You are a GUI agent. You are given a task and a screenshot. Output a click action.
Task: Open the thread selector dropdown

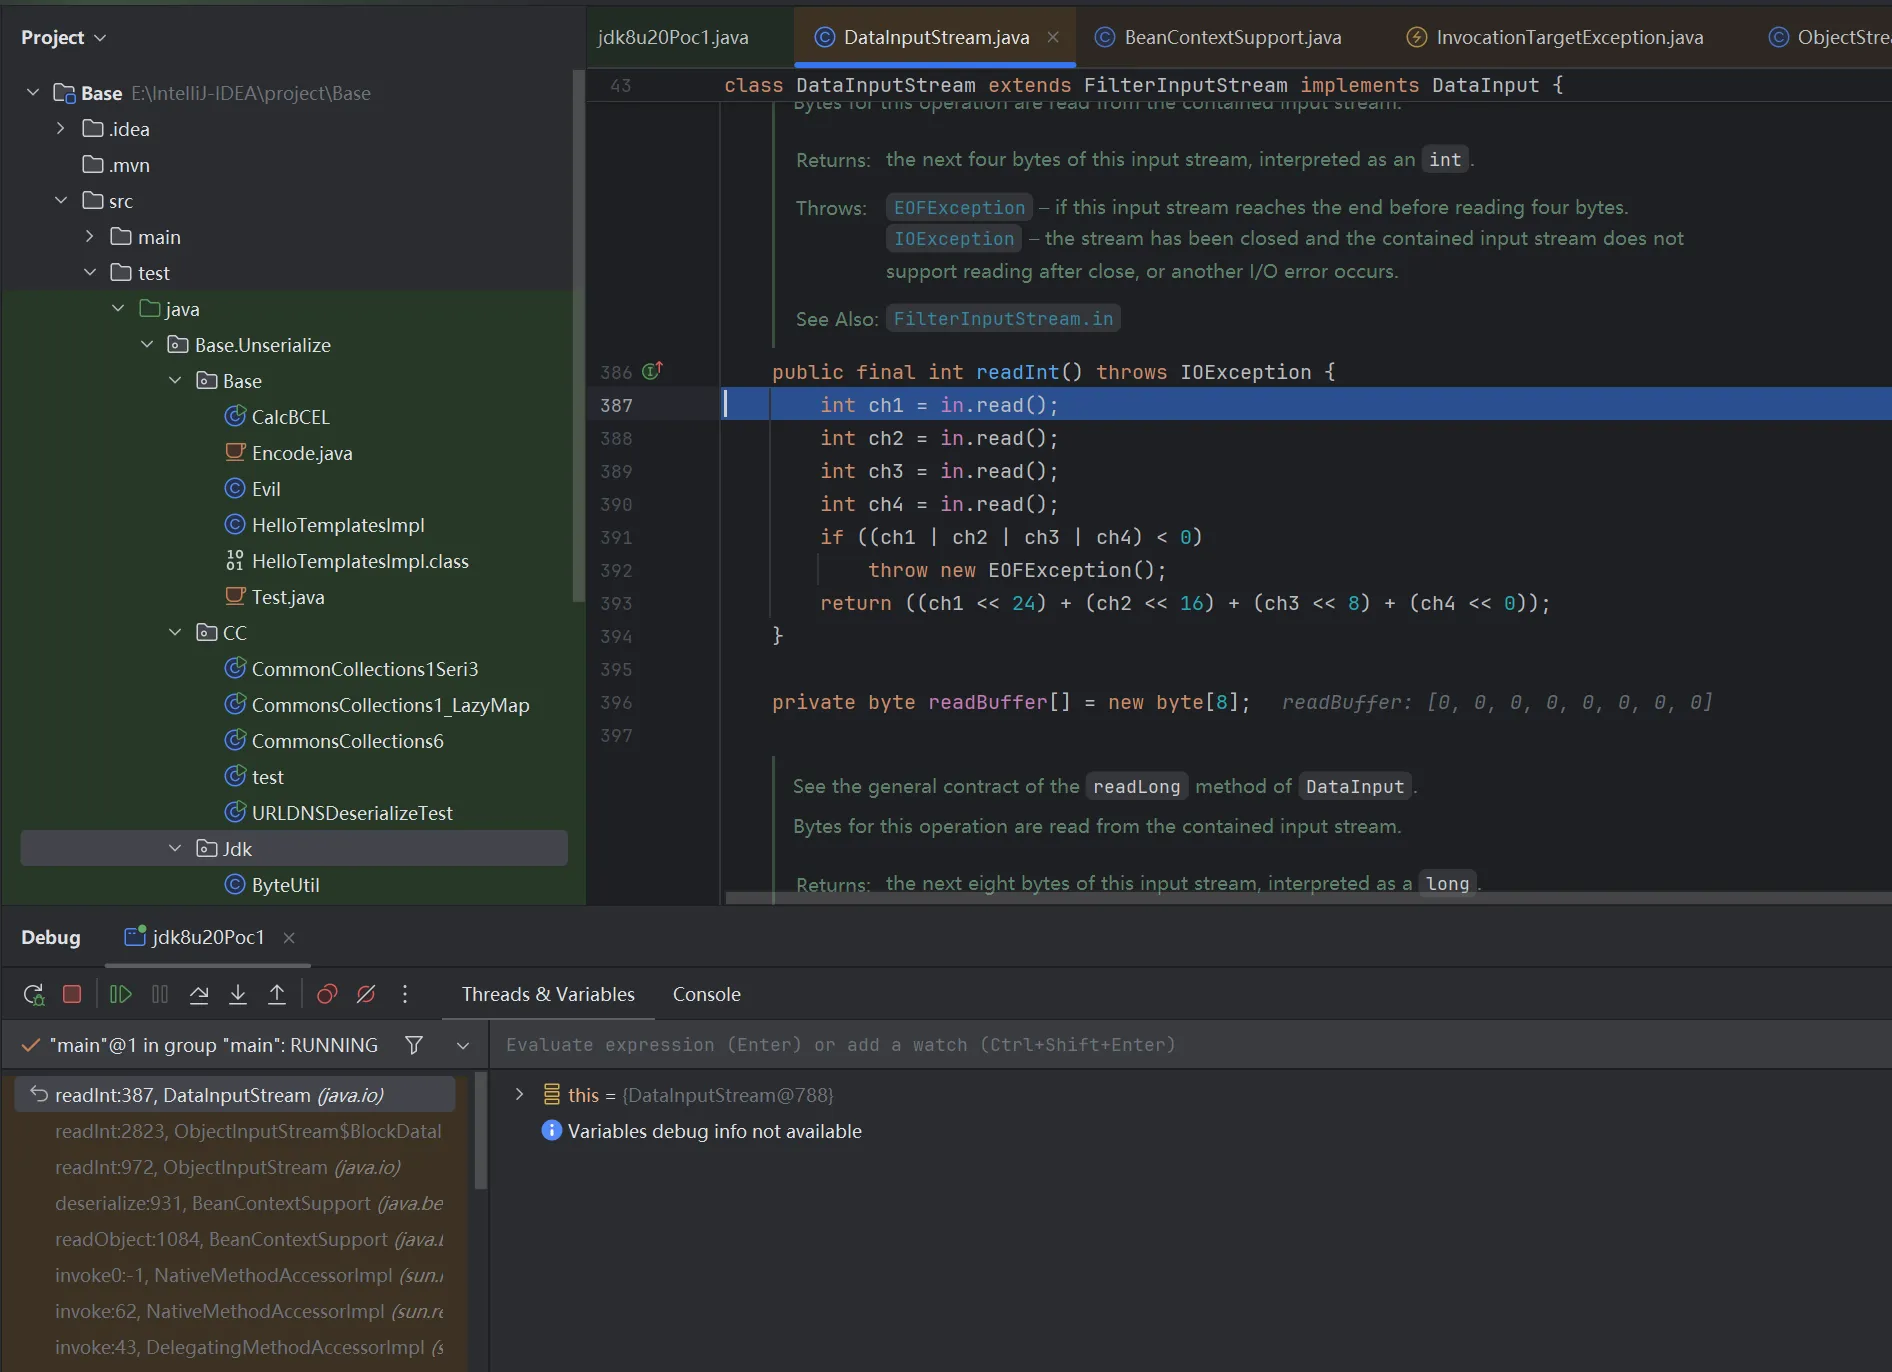tap(463, 1045)
